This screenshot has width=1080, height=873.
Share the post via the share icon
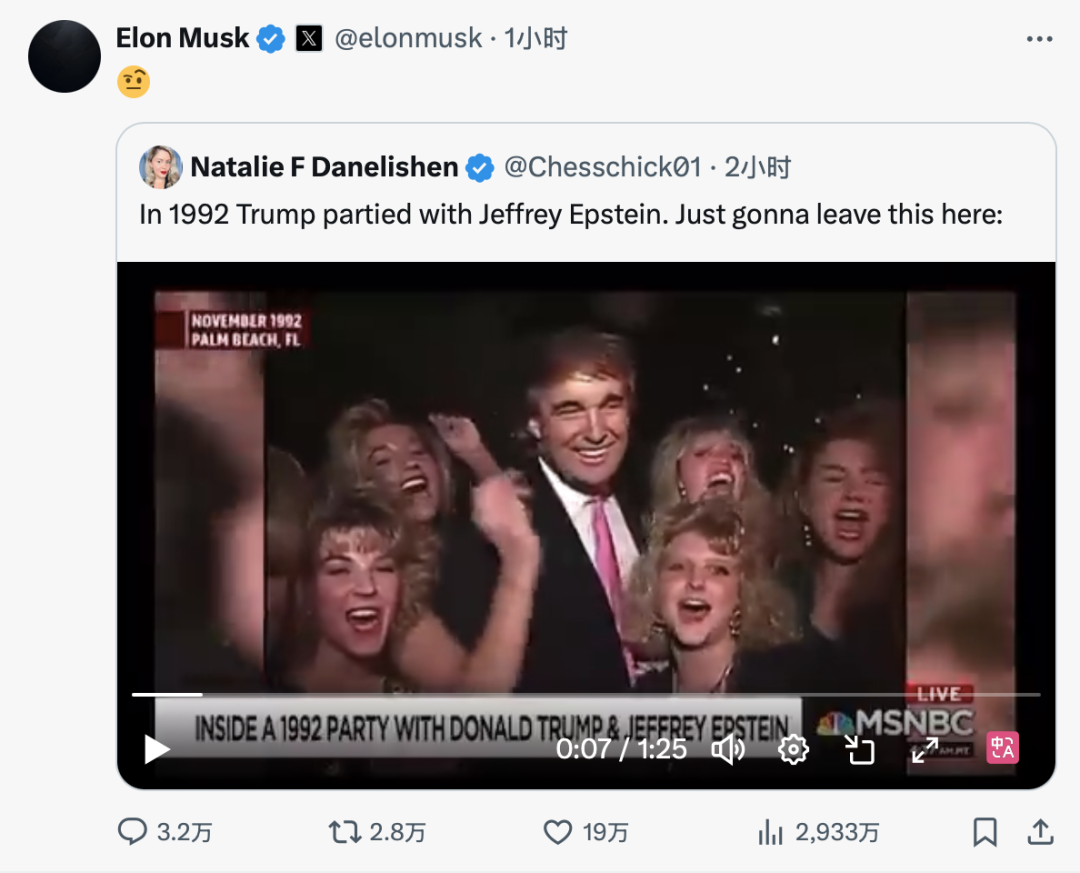coord(1040,831)
